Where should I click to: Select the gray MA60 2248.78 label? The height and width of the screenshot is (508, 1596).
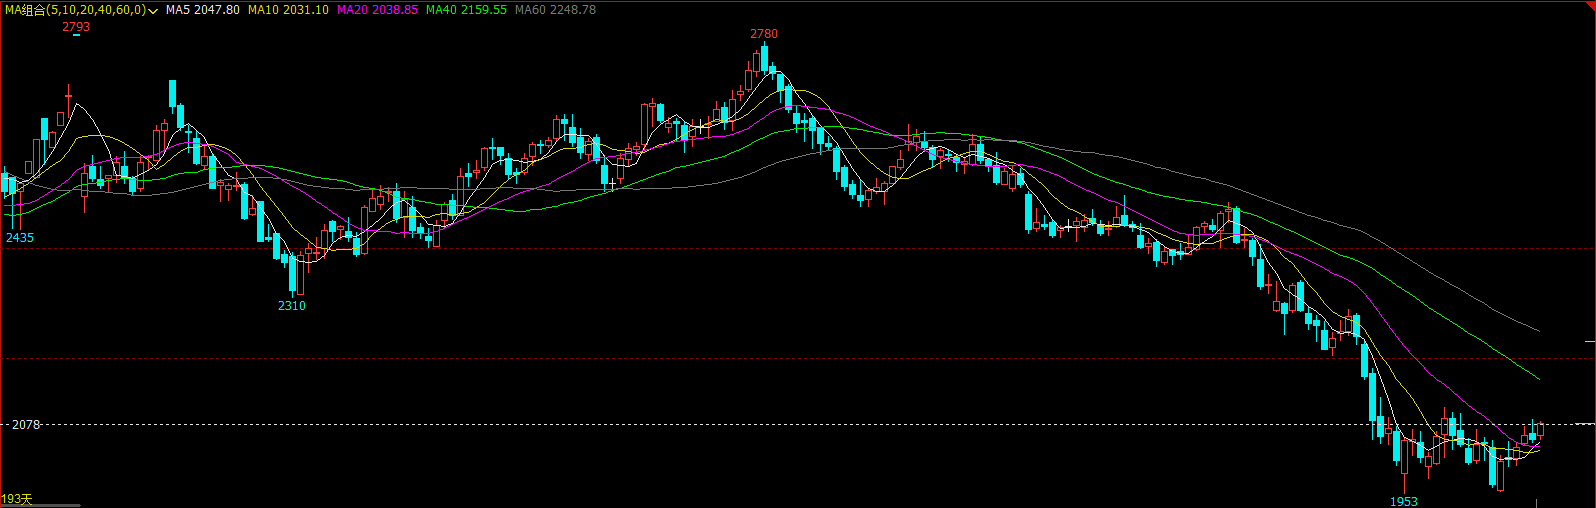tap(555, 10)
